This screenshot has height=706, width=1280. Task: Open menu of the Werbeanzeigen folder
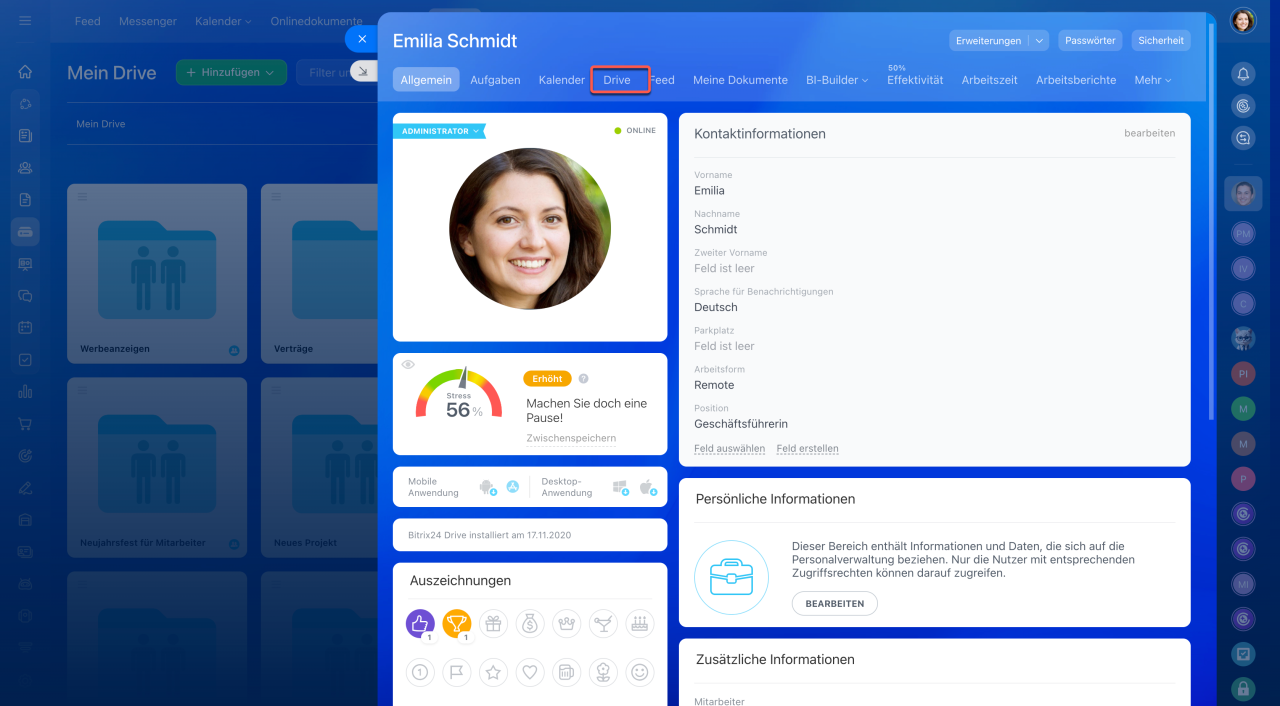point(83,196)
